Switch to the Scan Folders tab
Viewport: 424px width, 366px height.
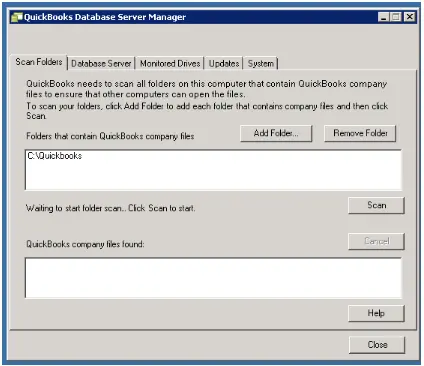pyautogui.click(x=39, y=62)
